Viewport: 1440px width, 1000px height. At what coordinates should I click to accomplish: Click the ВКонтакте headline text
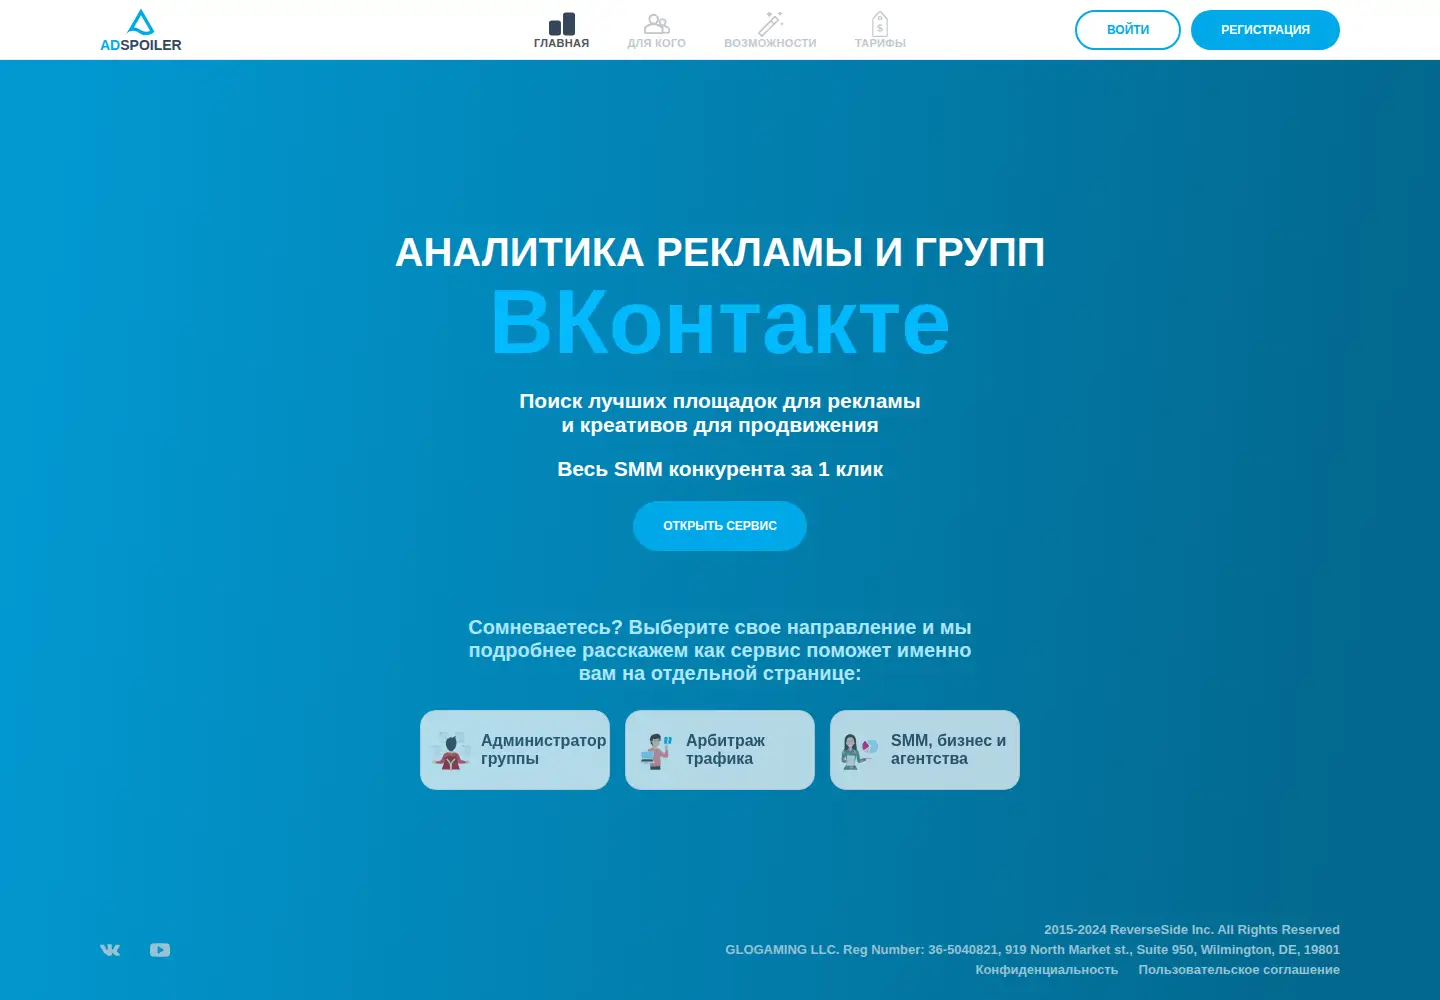pyautogui.click(x=720, y=322)
